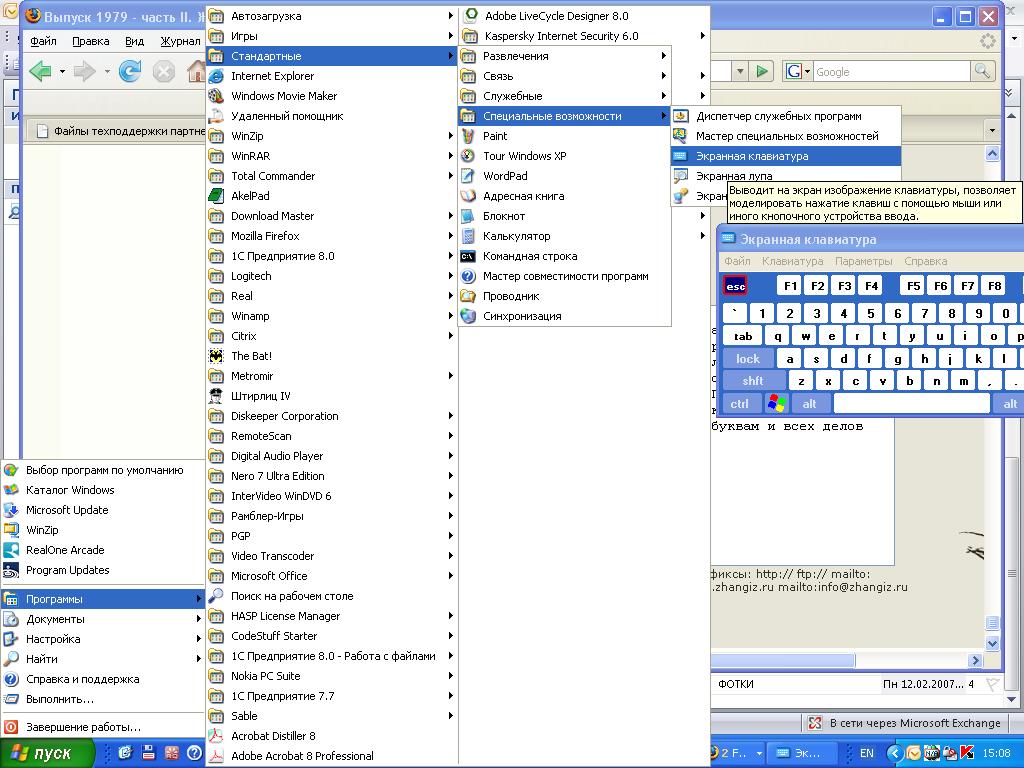Viewport: 1024px width, 768px height.
Task: Open Адресная книга
Action: point(564,196)
